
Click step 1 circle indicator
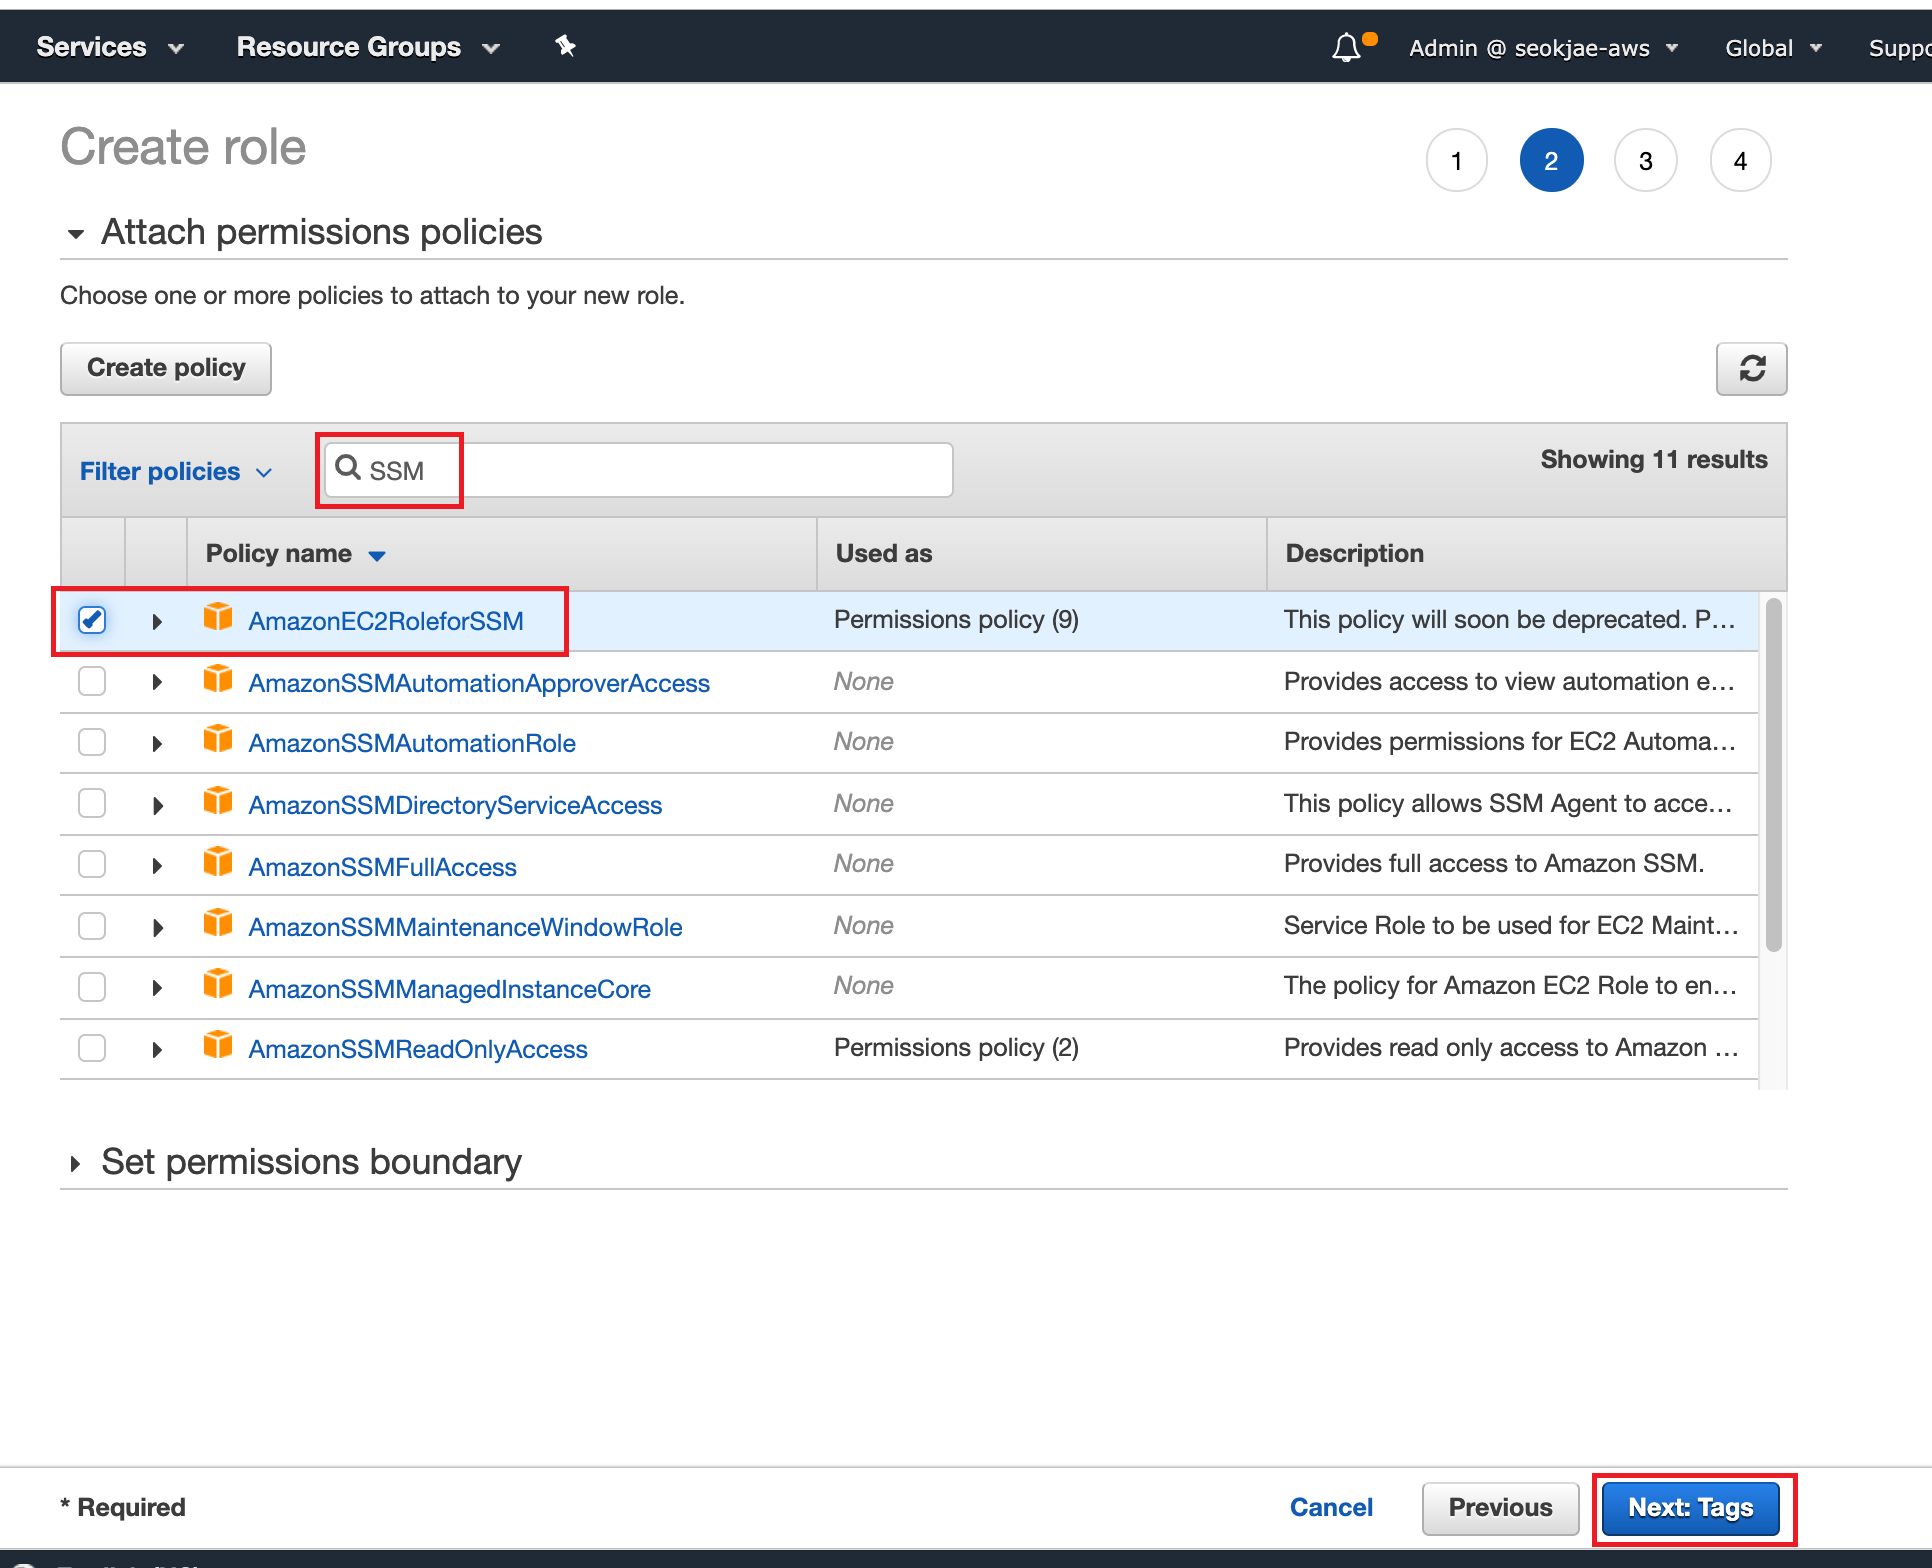1456,160
